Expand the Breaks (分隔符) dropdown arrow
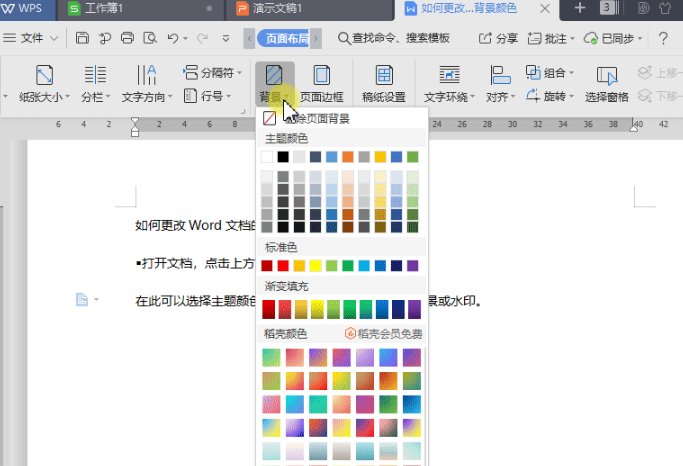683x466 pixels. pos(240,73)
